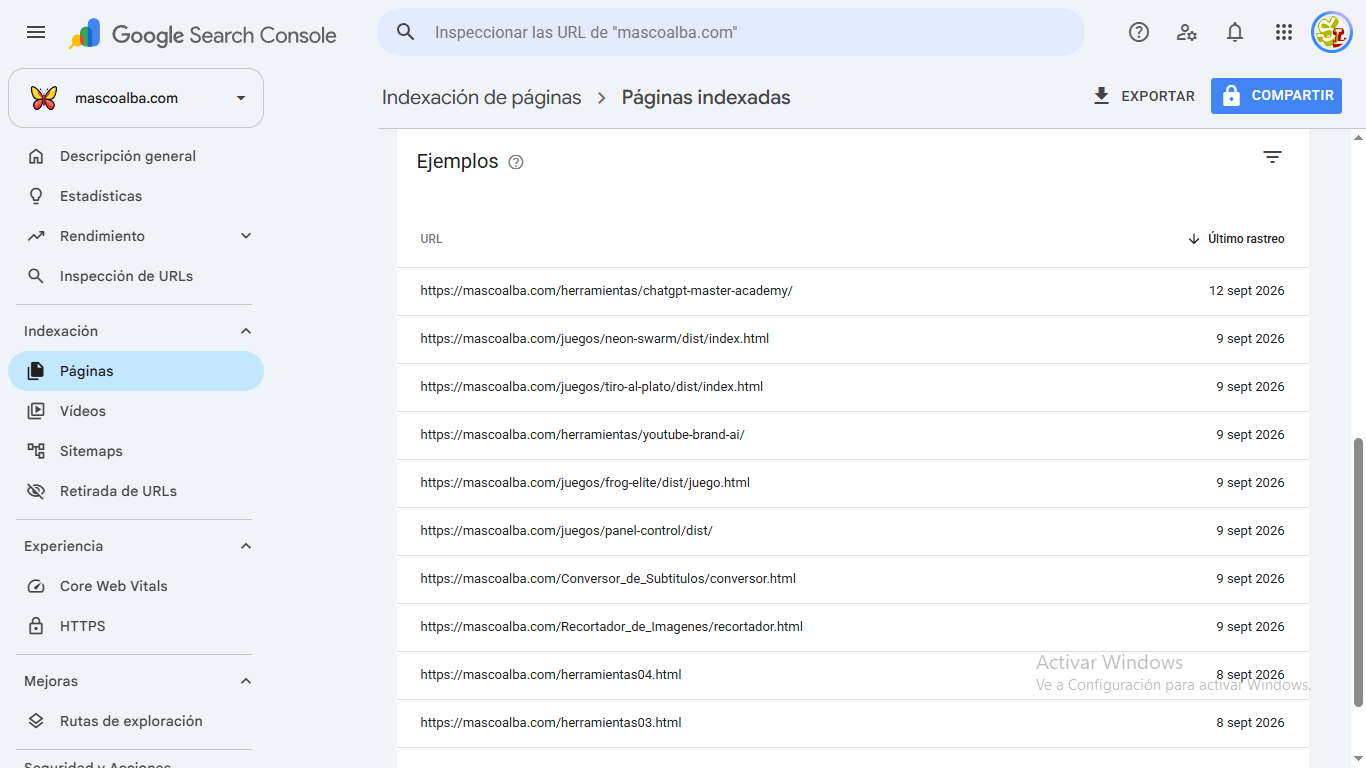
Task: Select the tiro-al-plato index.html URL row
Action: [x=853, y=387]
